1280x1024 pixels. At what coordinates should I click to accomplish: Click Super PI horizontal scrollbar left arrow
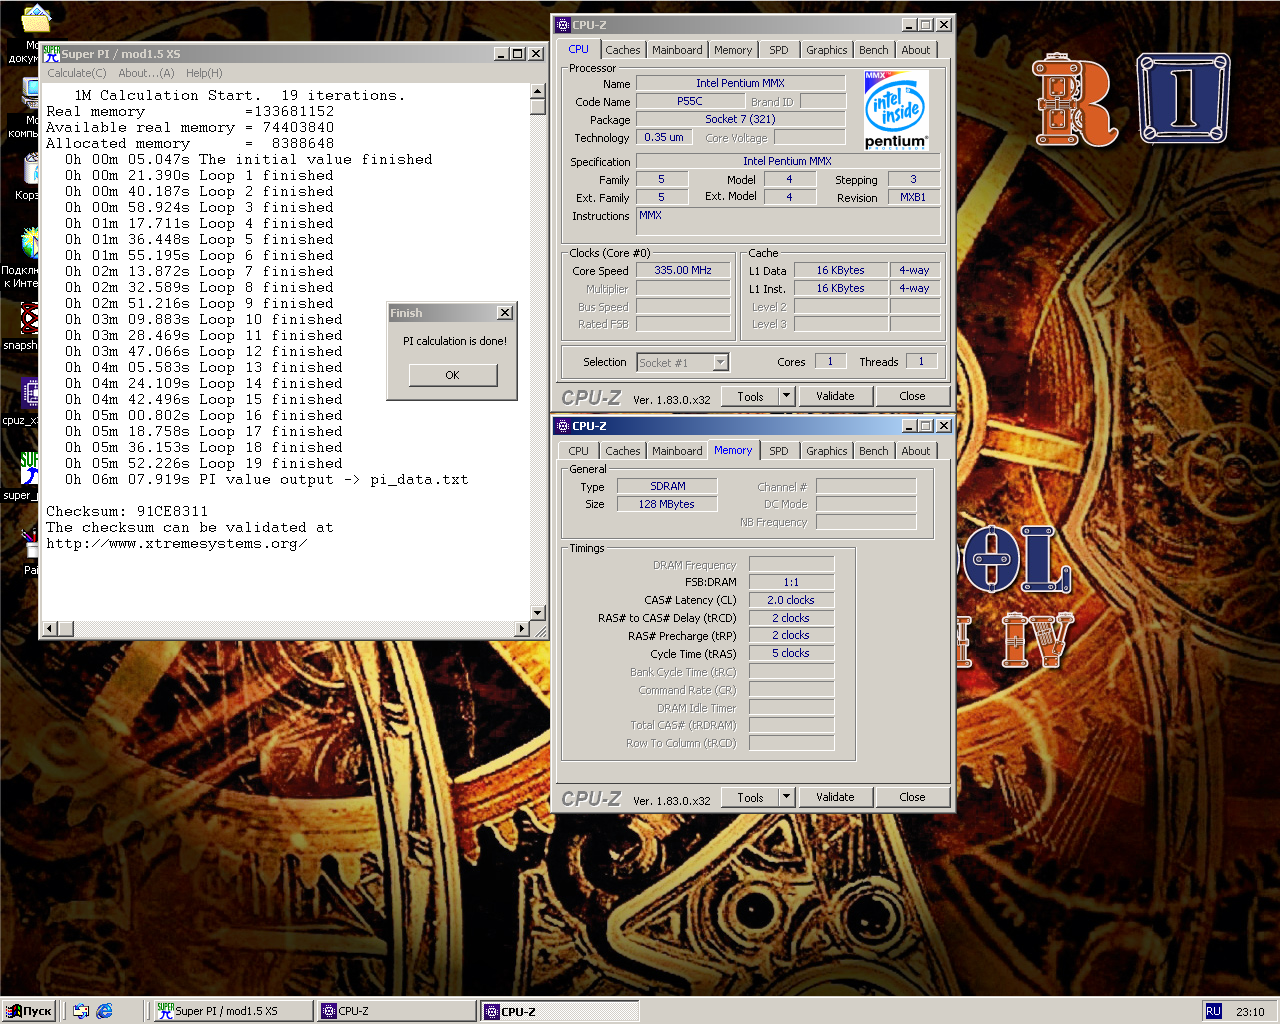point(49,629)
